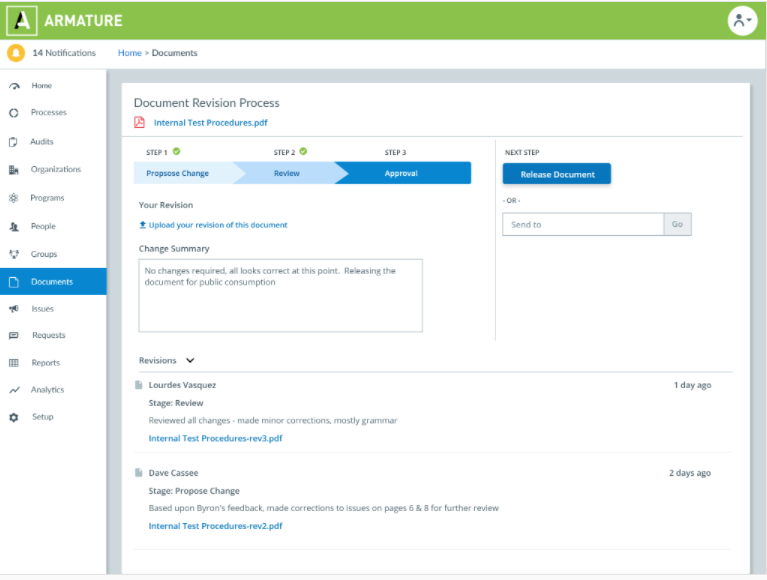Click the upload arrow icon
Viewport: 767px width, 580px height.
142,225
